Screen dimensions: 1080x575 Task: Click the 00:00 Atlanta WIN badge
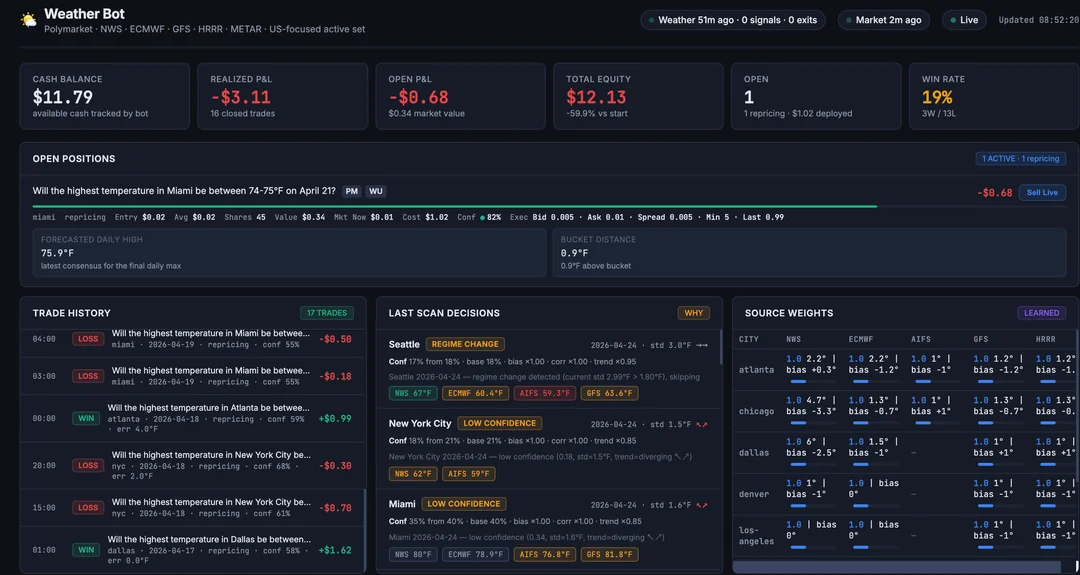click(x=86, y=418)
